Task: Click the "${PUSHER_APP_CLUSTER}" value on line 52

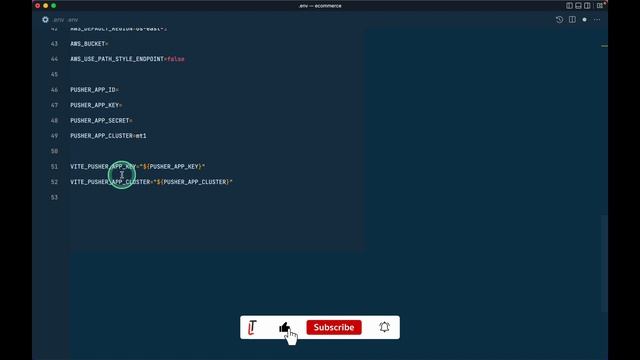Action: point(193,182)
